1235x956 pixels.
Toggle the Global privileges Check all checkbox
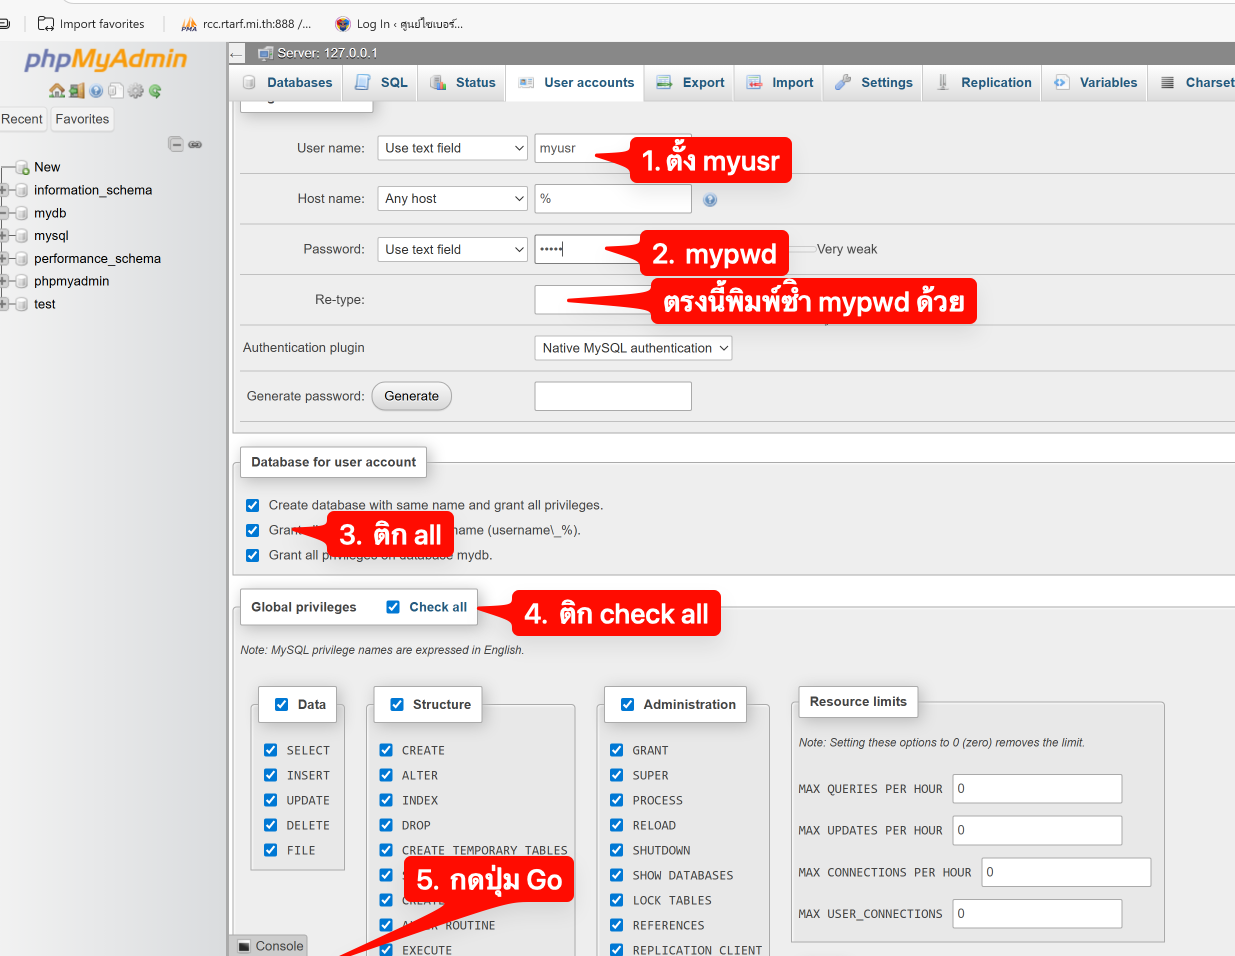(393, 607)
